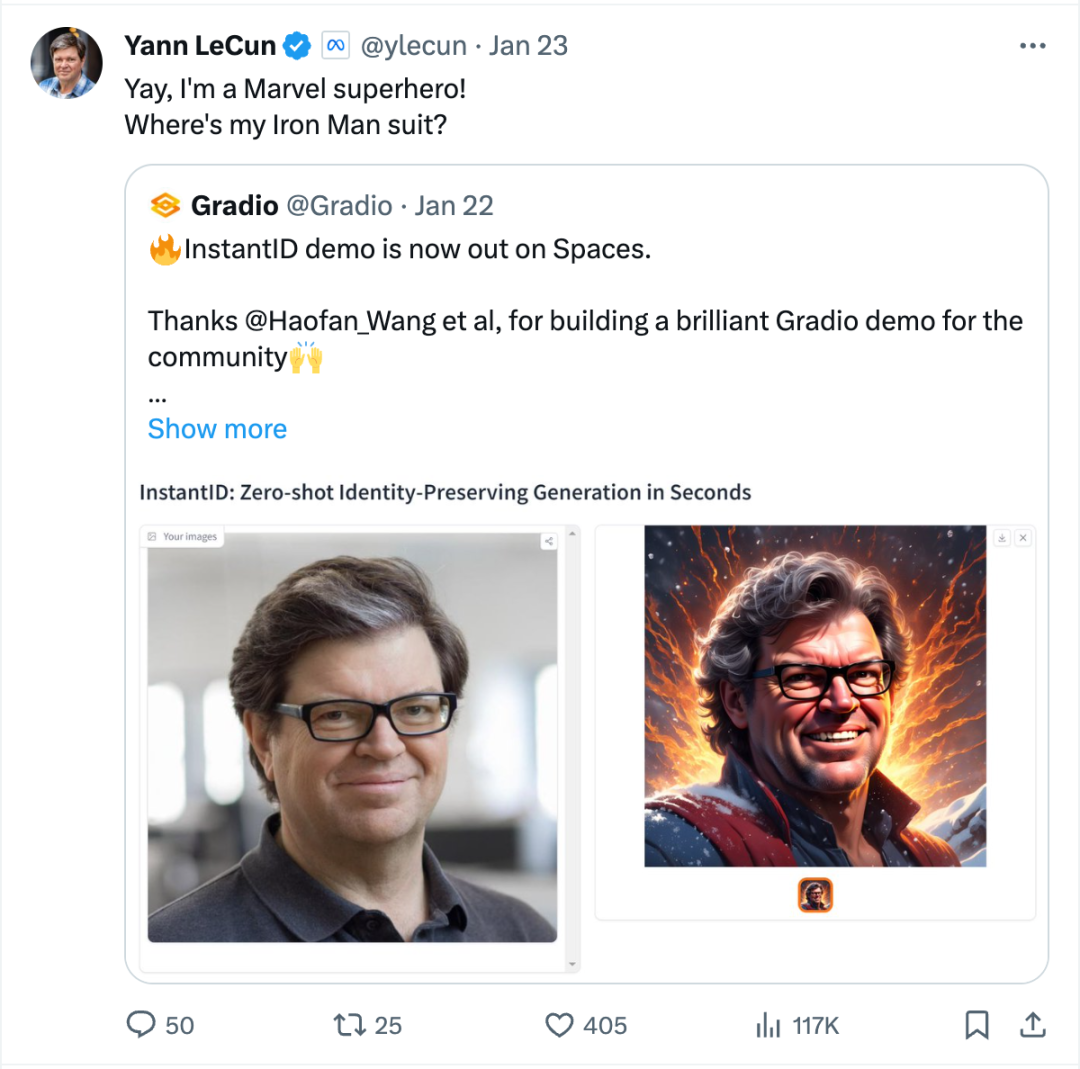Click the scroll down arrow beside input image
1080x1069 pixels.
[x=572, y=965]
